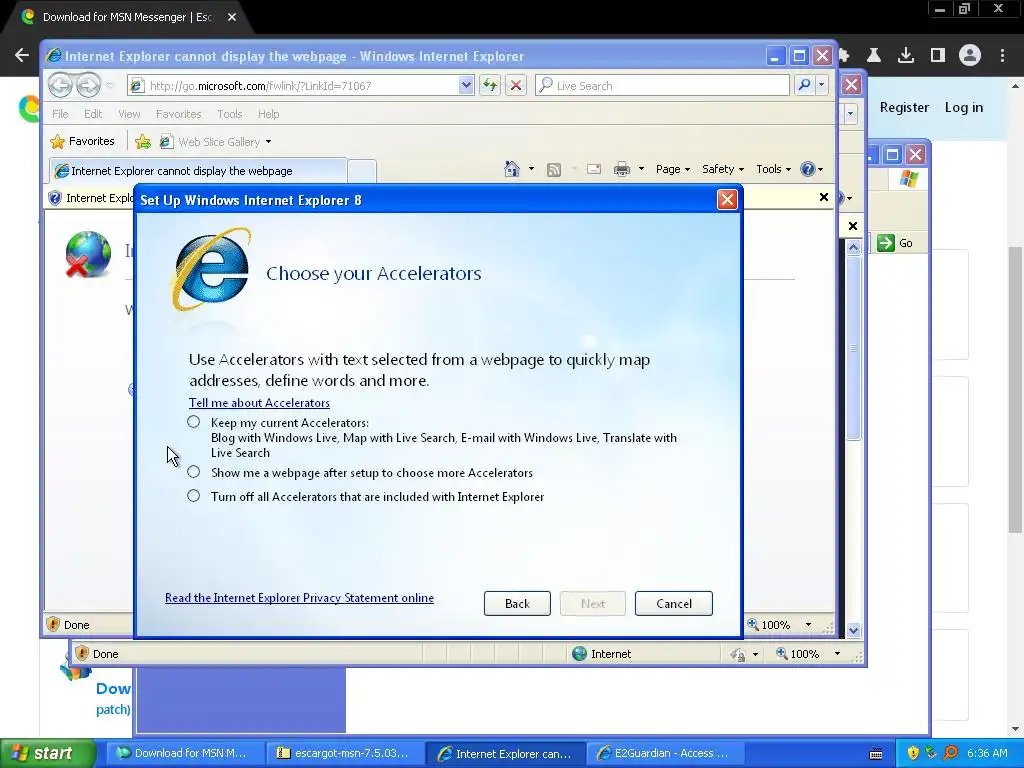Screen dimensions: 1024x768
Task: Click the Go button in rear IE window
Action: 895,243
